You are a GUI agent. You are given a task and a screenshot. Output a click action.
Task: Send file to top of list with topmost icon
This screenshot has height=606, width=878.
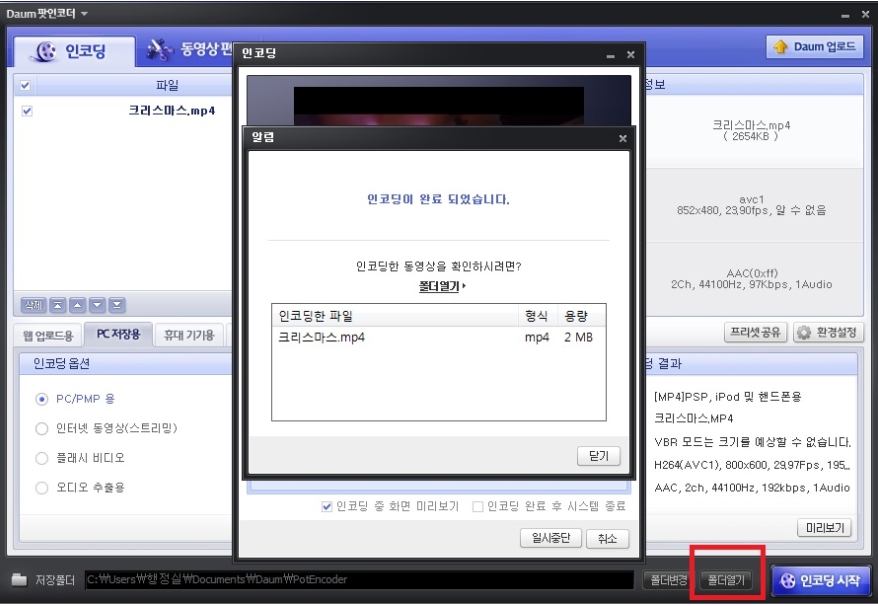pyautogui.click(x=57, y=304)
